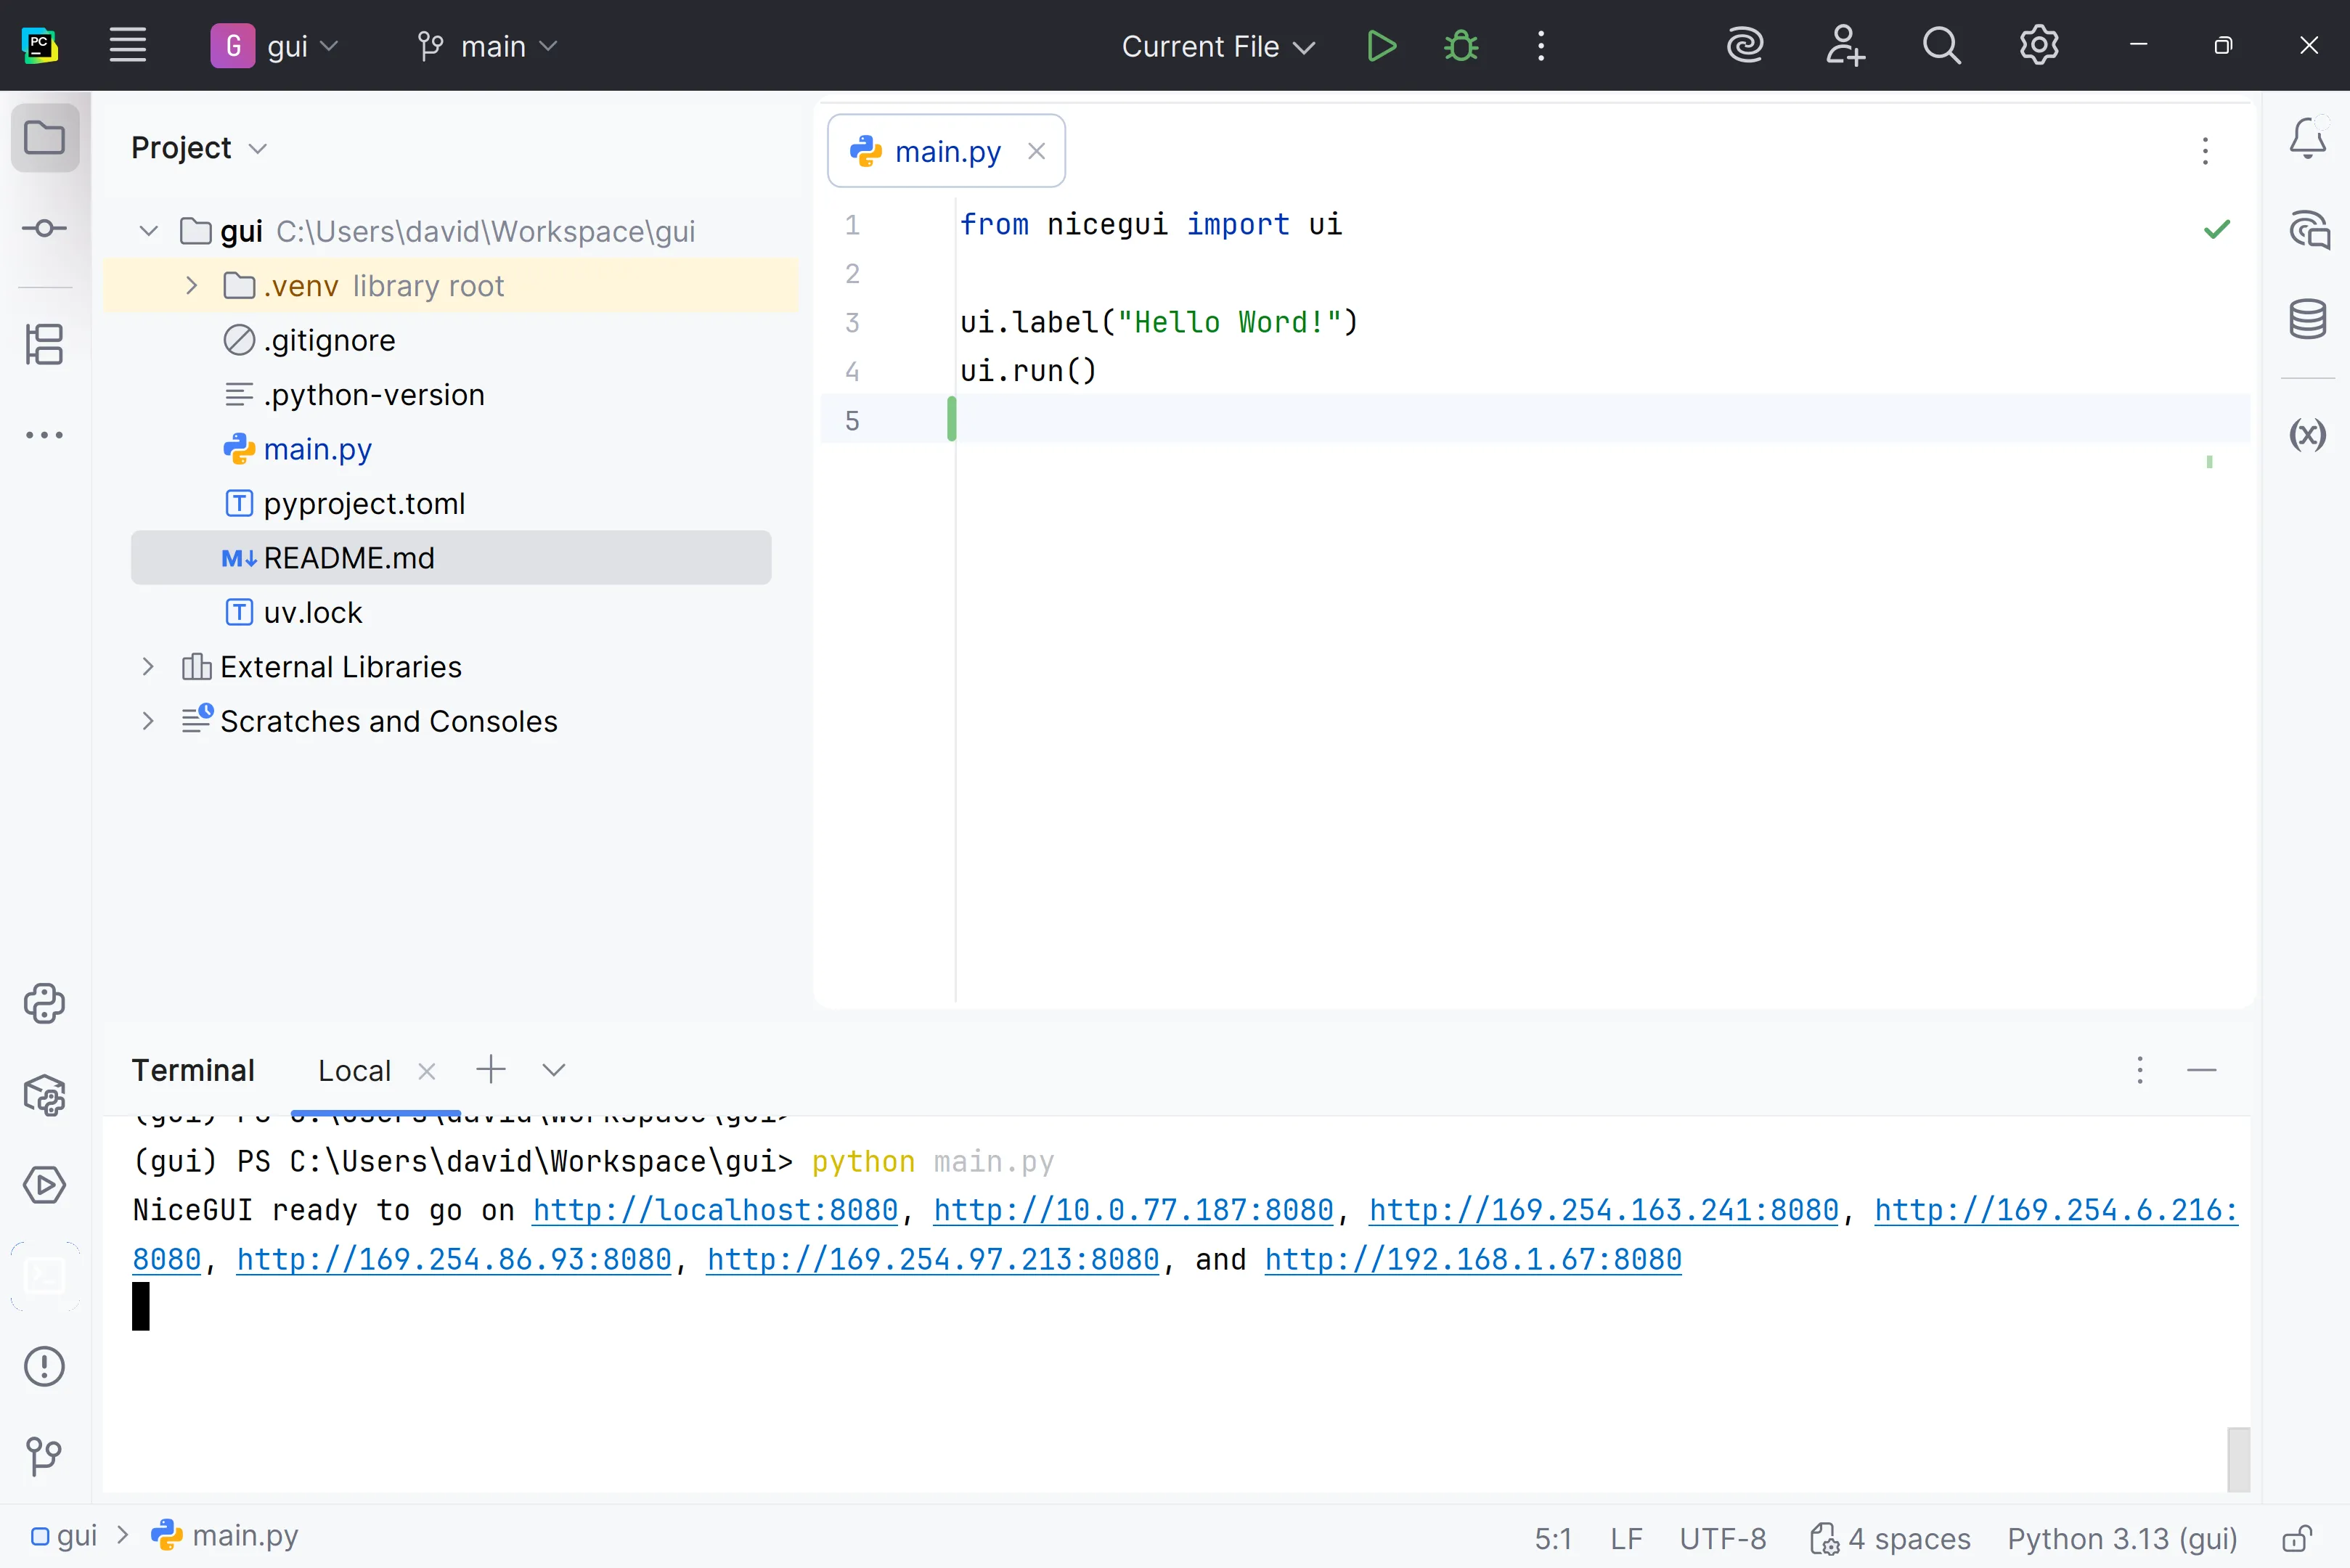Start the debugger with bug icon

(1460, 46)
